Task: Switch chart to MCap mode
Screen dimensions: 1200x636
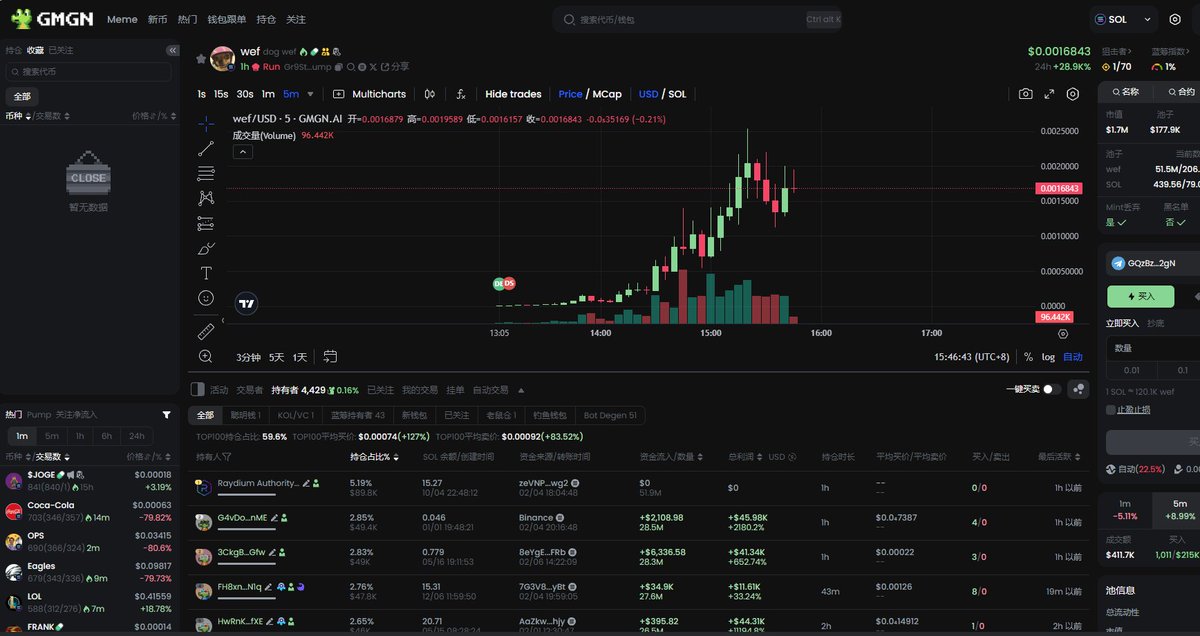Action: pos(606,94)
